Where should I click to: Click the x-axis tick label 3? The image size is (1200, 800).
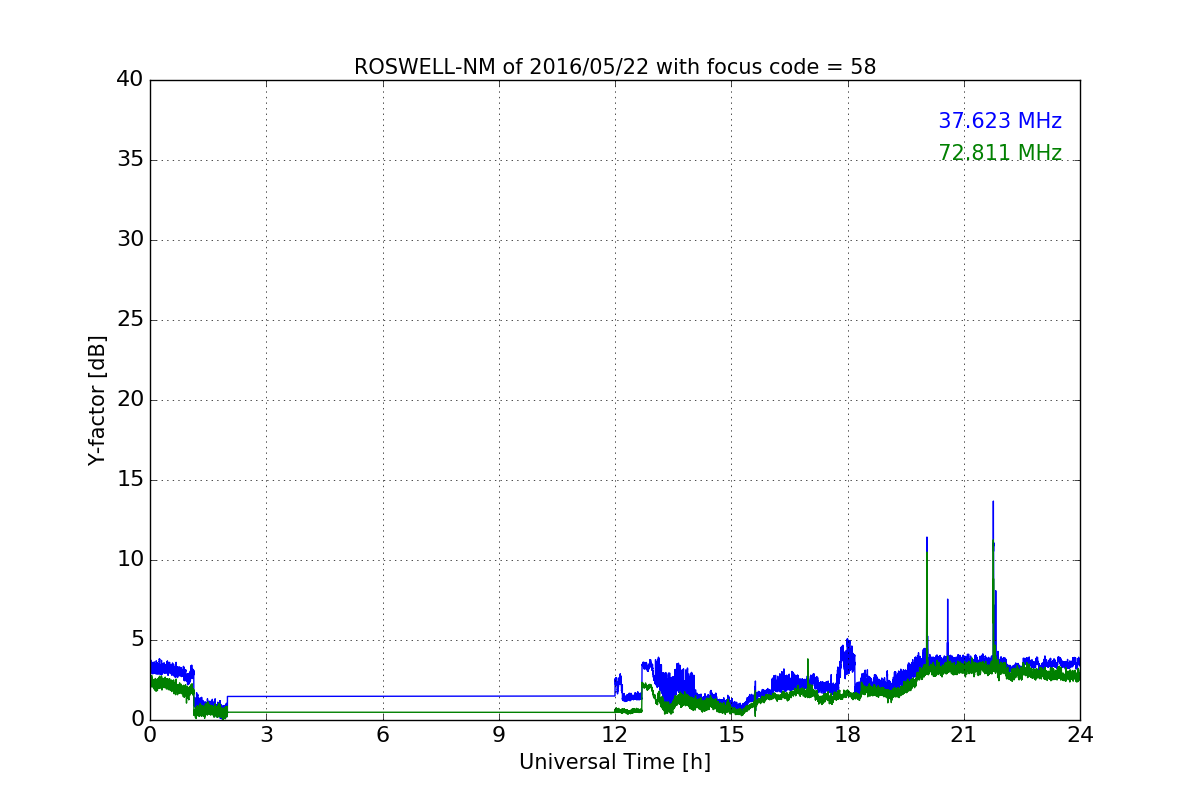coord(266,735)
